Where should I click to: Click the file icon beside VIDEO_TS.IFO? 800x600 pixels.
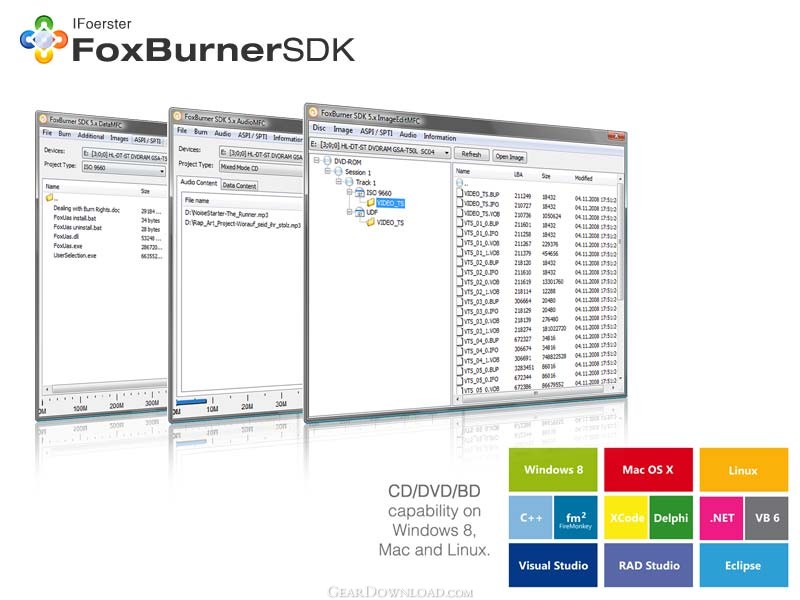pyautogui.click(x=460, y=203)
